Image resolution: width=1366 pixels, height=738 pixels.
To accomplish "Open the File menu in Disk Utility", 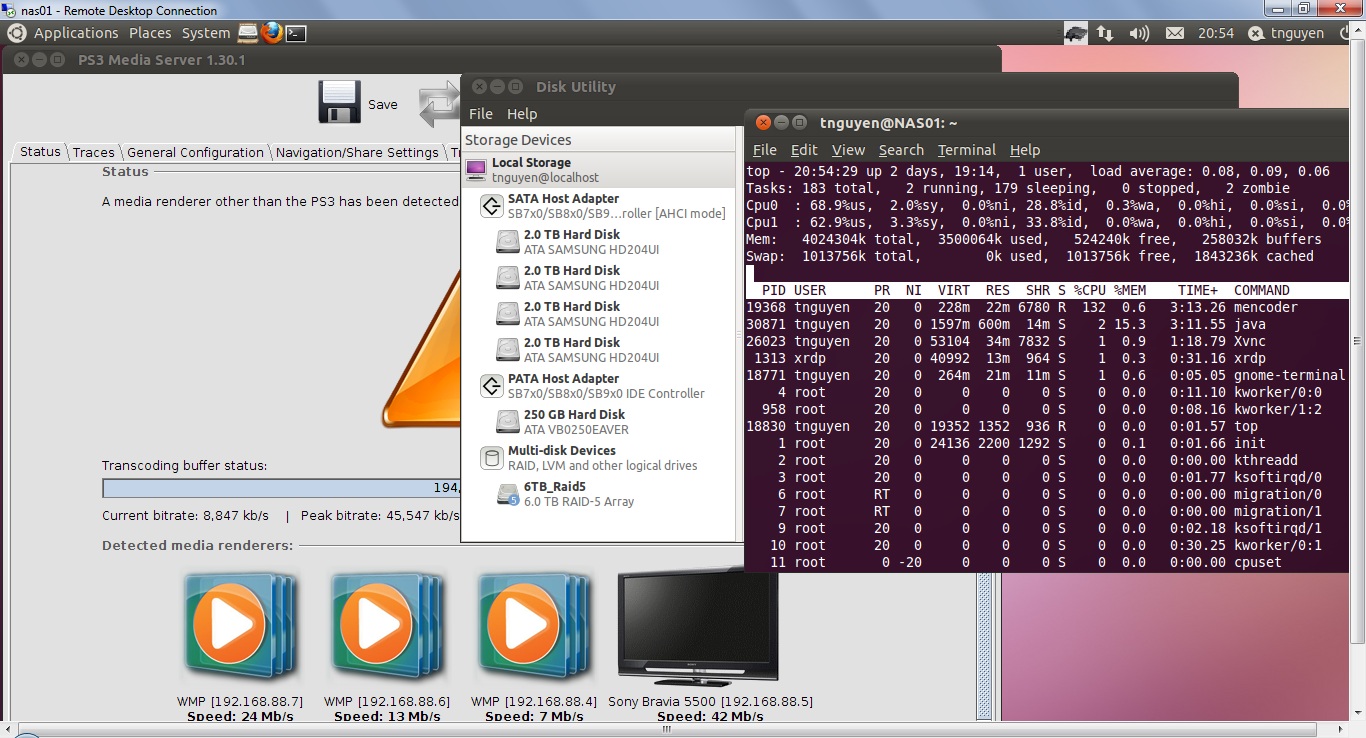I will click(481, 114).
